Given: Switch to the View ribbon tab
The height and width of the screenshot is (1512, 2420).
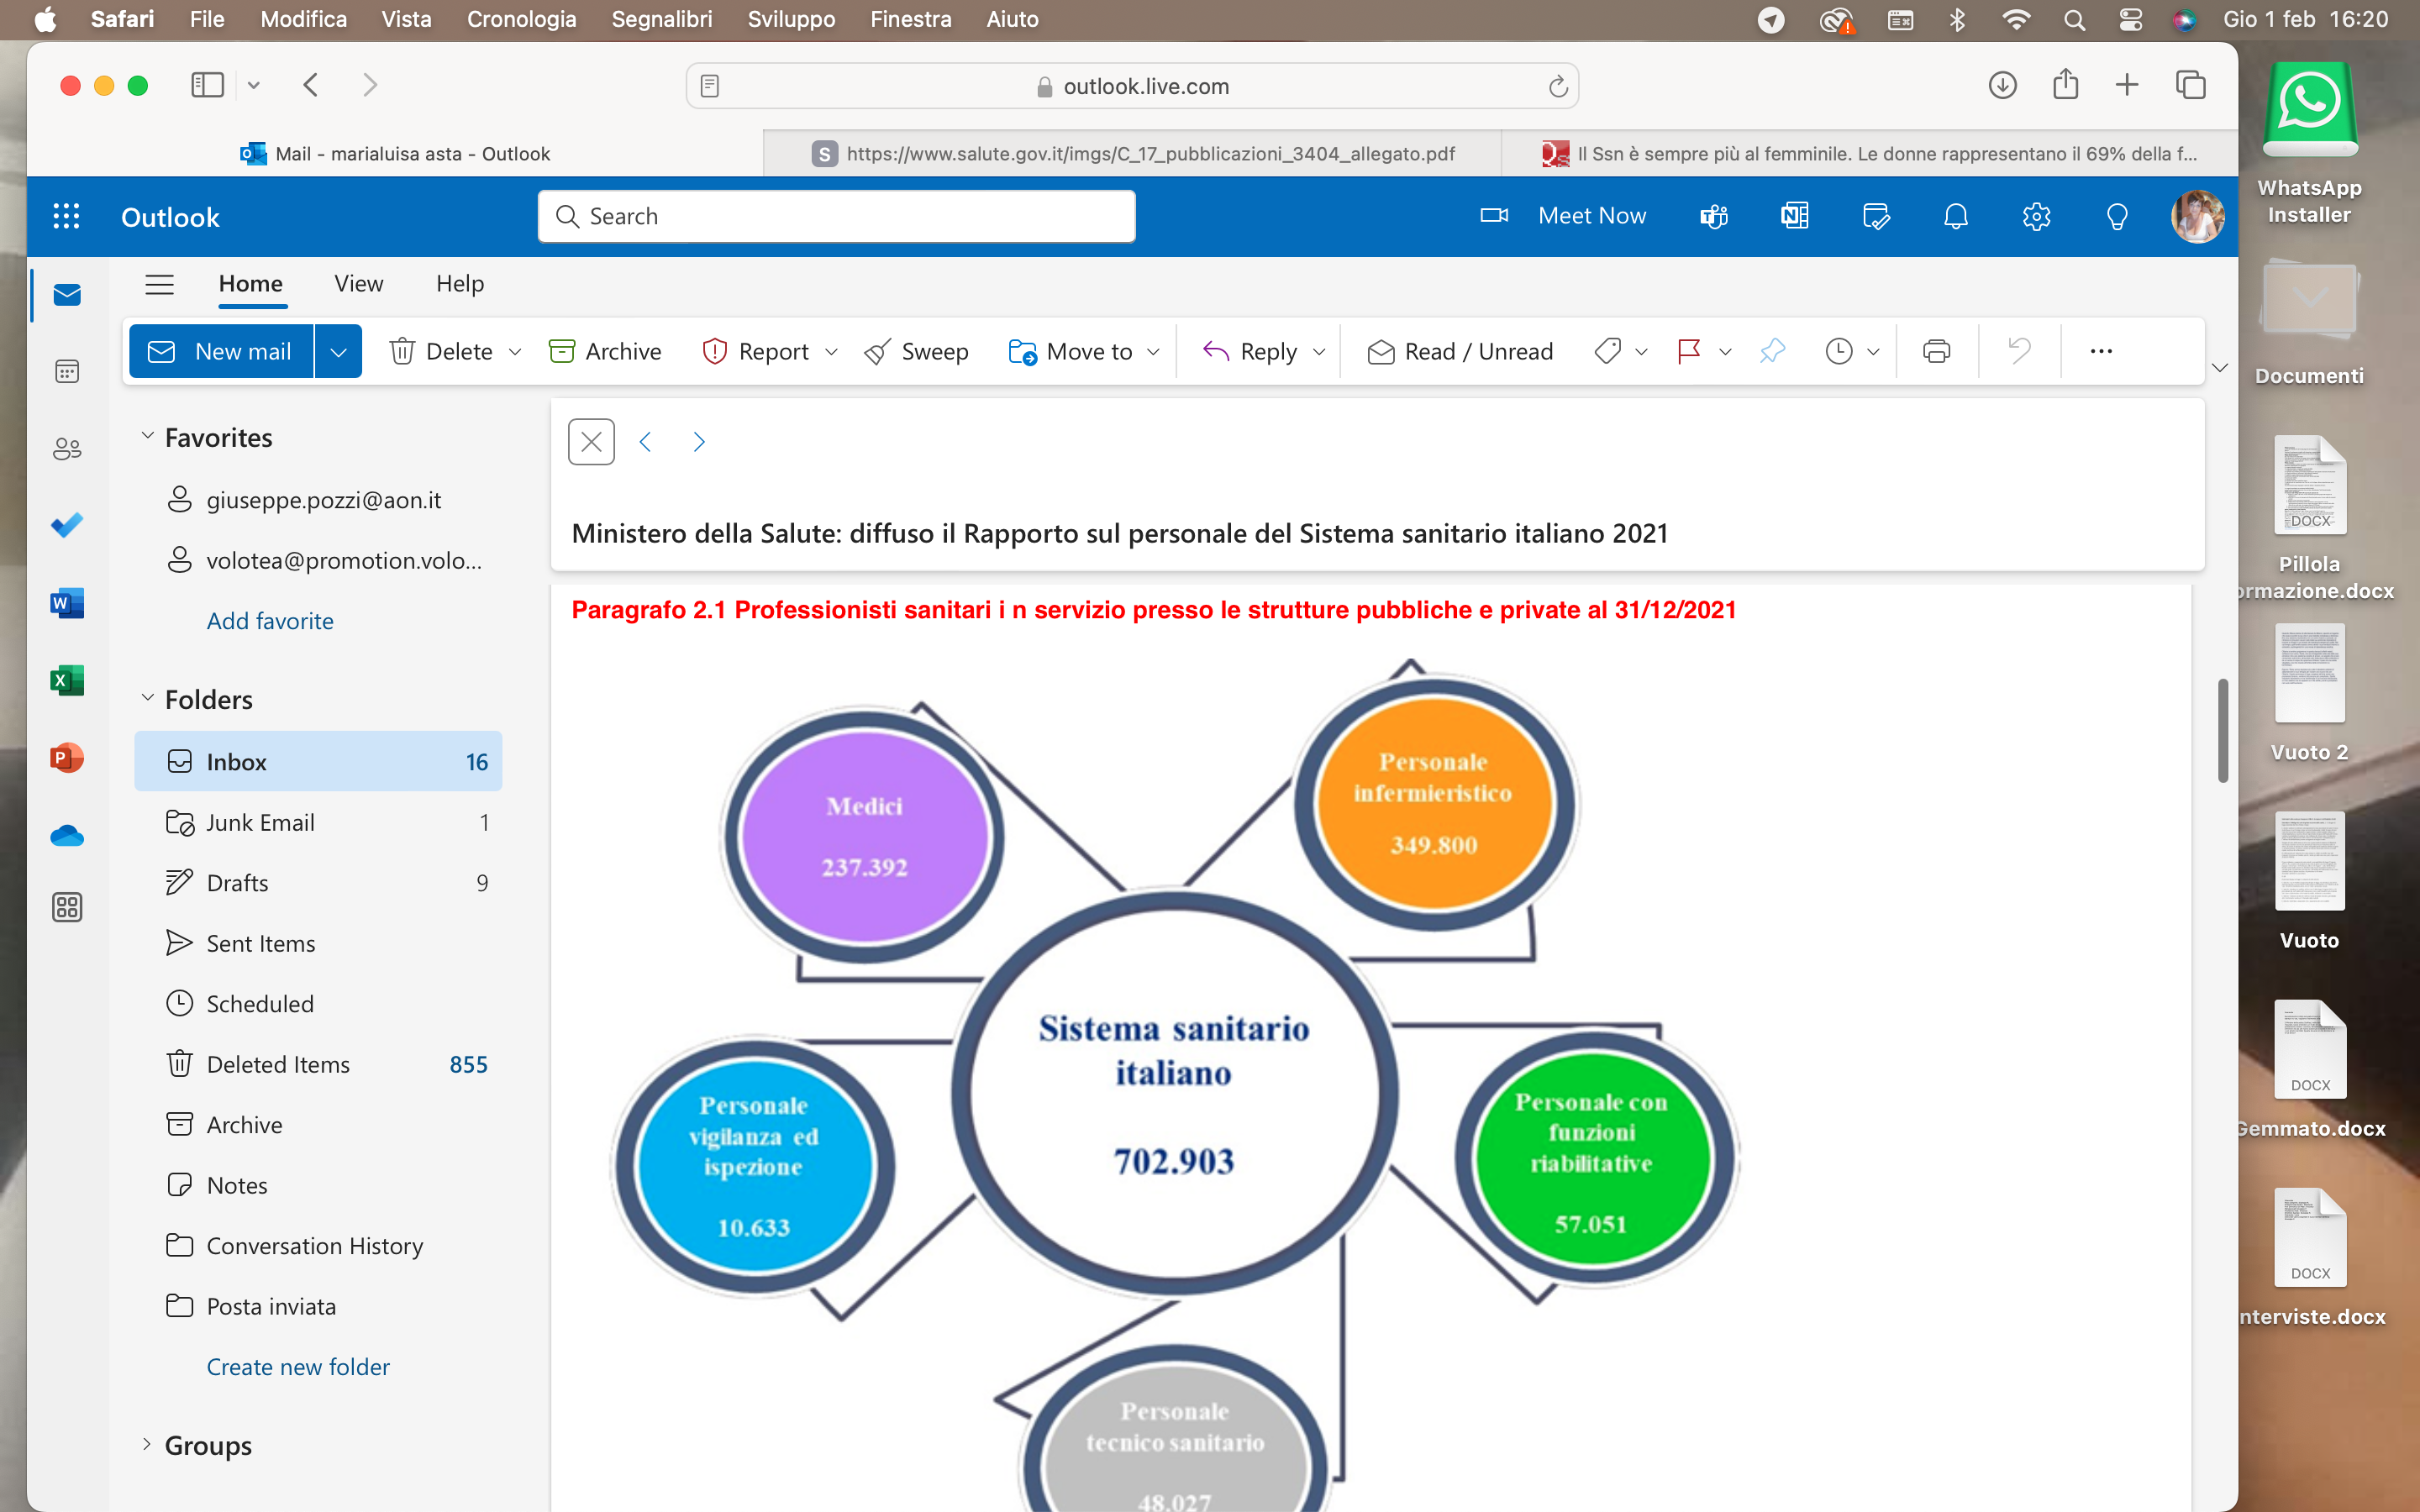Looking at the screenshot, I should 358,284.
